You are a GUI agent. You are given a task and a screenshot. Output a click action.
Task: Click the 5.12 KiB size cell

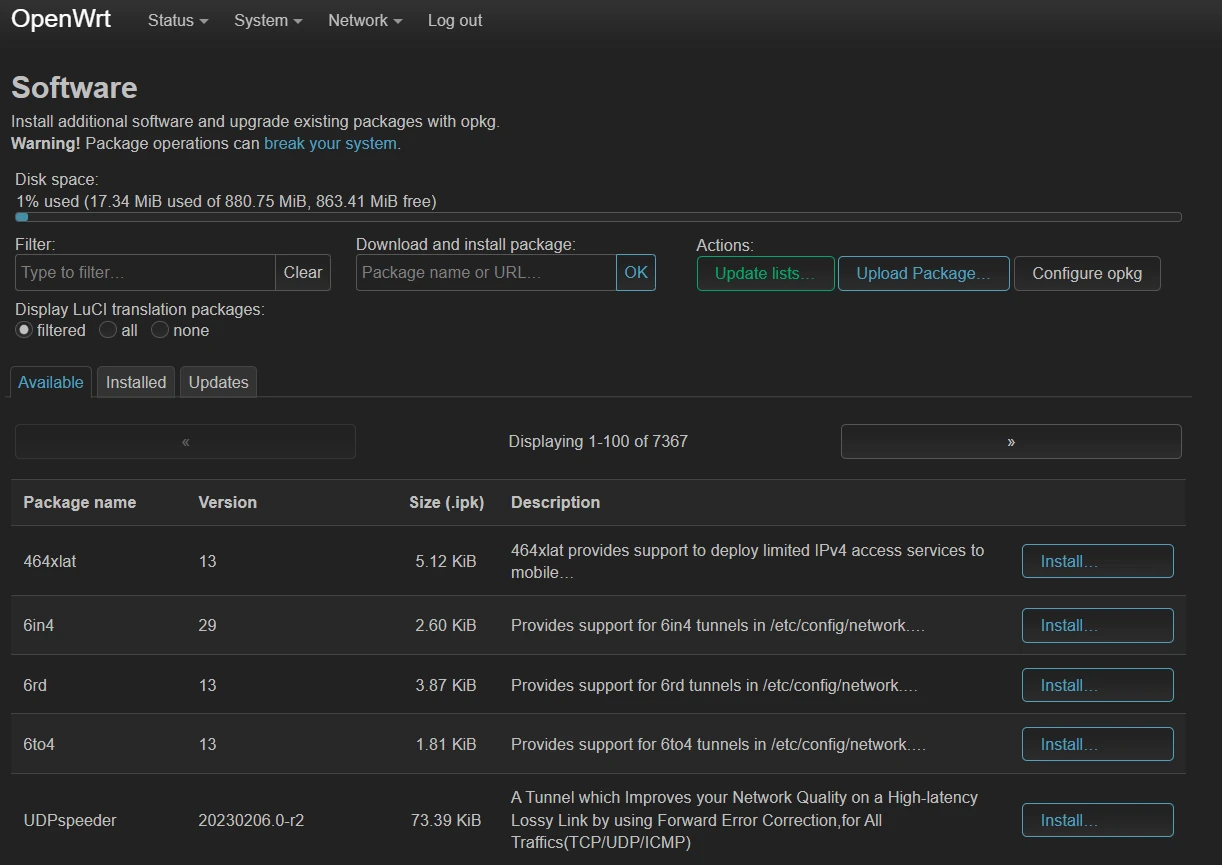pos(446,561)
